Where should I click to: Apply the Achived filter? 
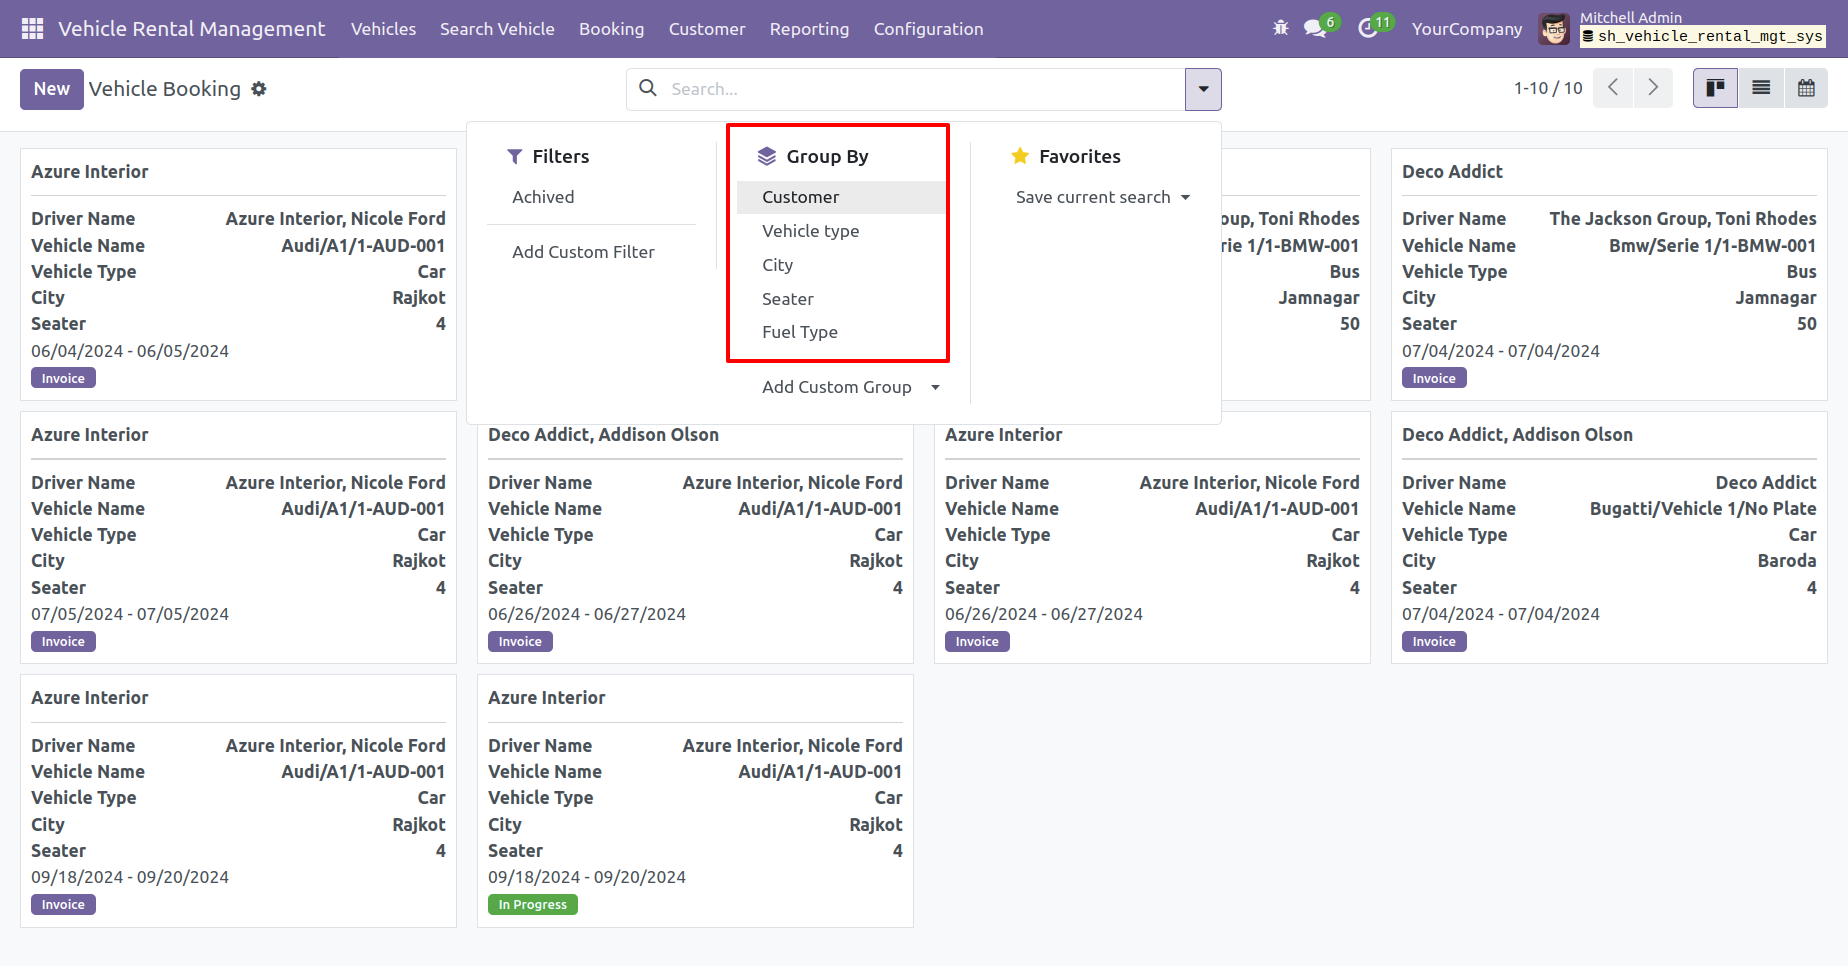(x=543, y=197)
